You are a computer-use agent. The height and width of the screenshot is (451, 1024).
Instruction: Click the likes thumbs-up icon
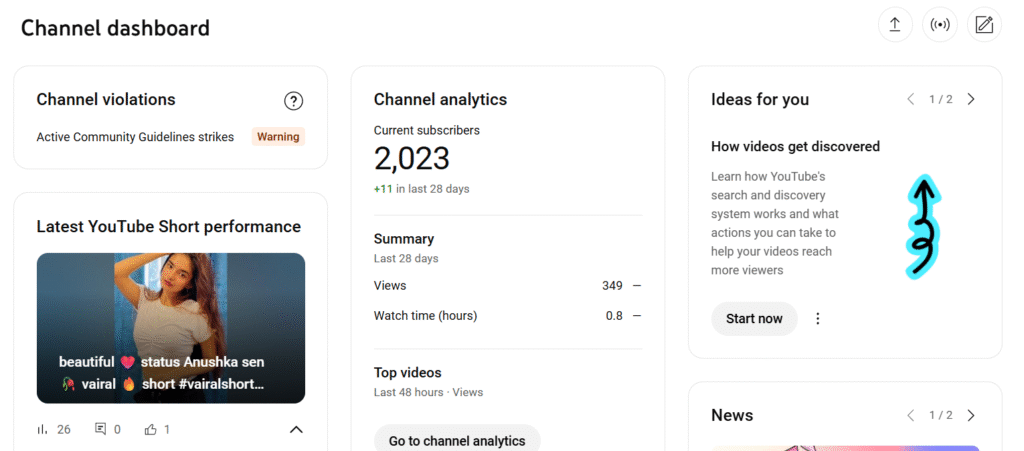coord(151,429)
